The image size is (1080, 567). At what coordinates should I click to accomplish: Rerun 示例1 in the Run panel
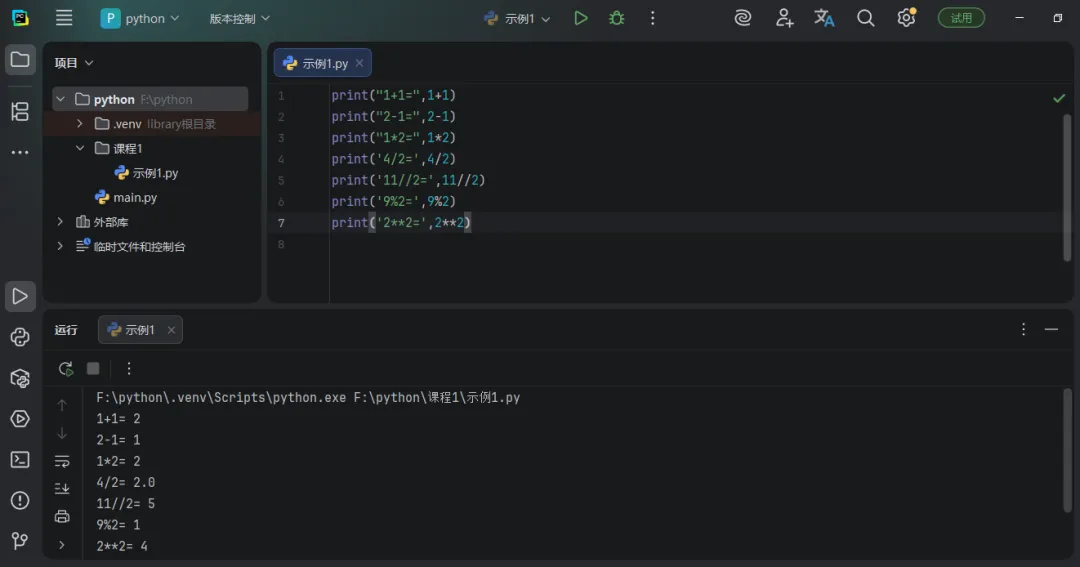(x=65, y=369)
